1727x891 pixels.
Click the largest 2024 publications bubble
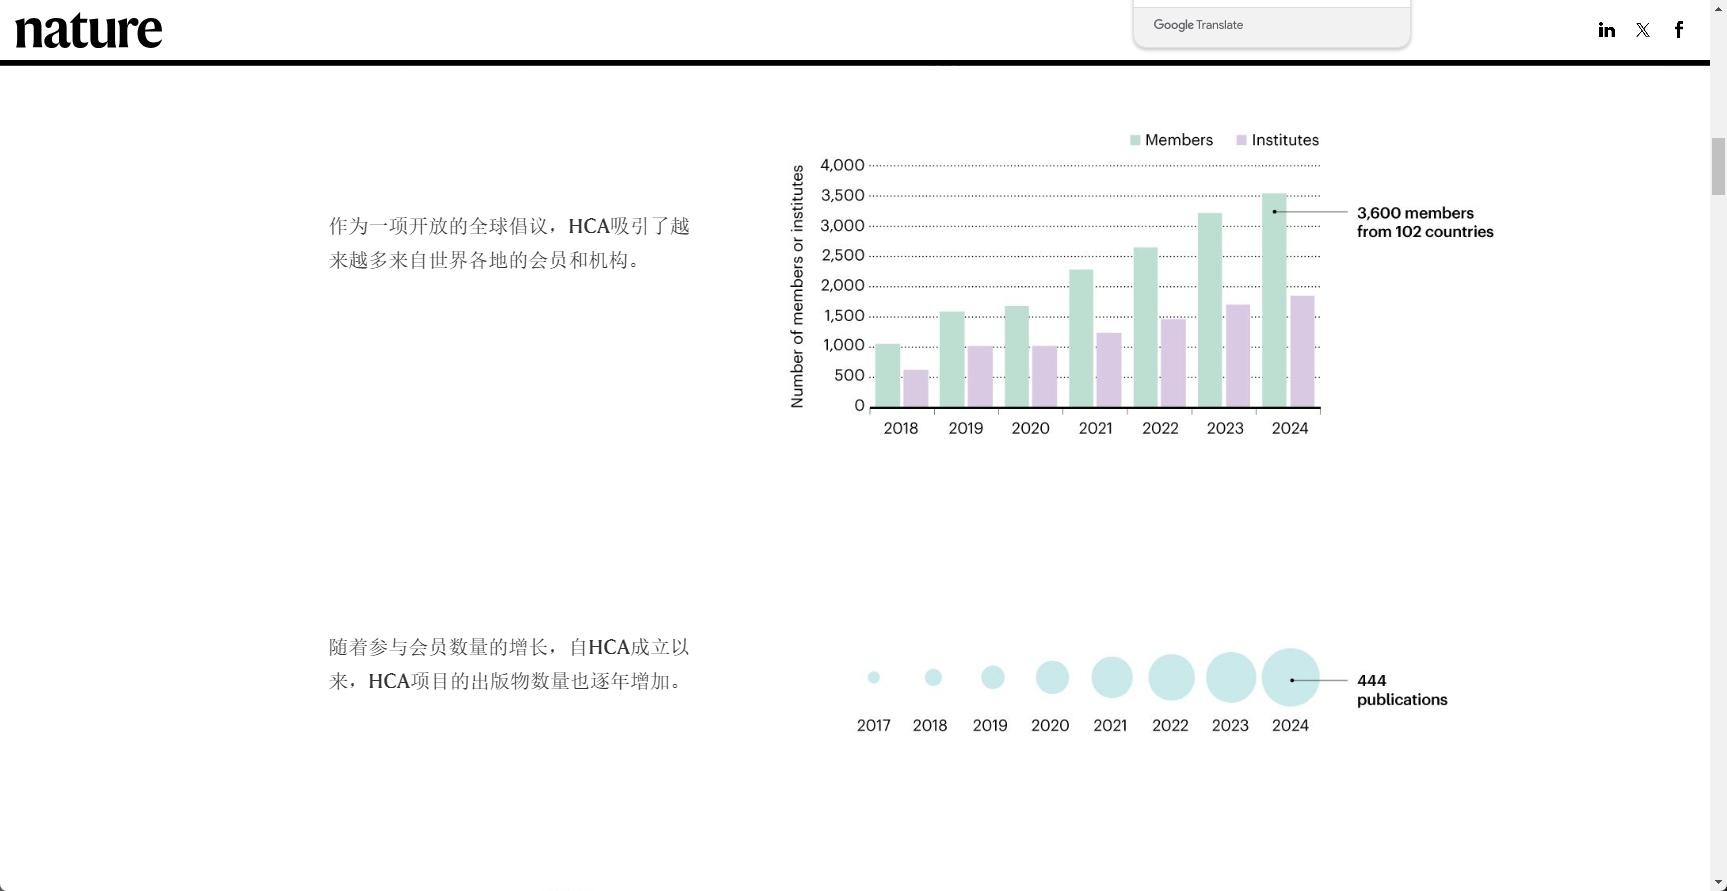(1290, 678)
